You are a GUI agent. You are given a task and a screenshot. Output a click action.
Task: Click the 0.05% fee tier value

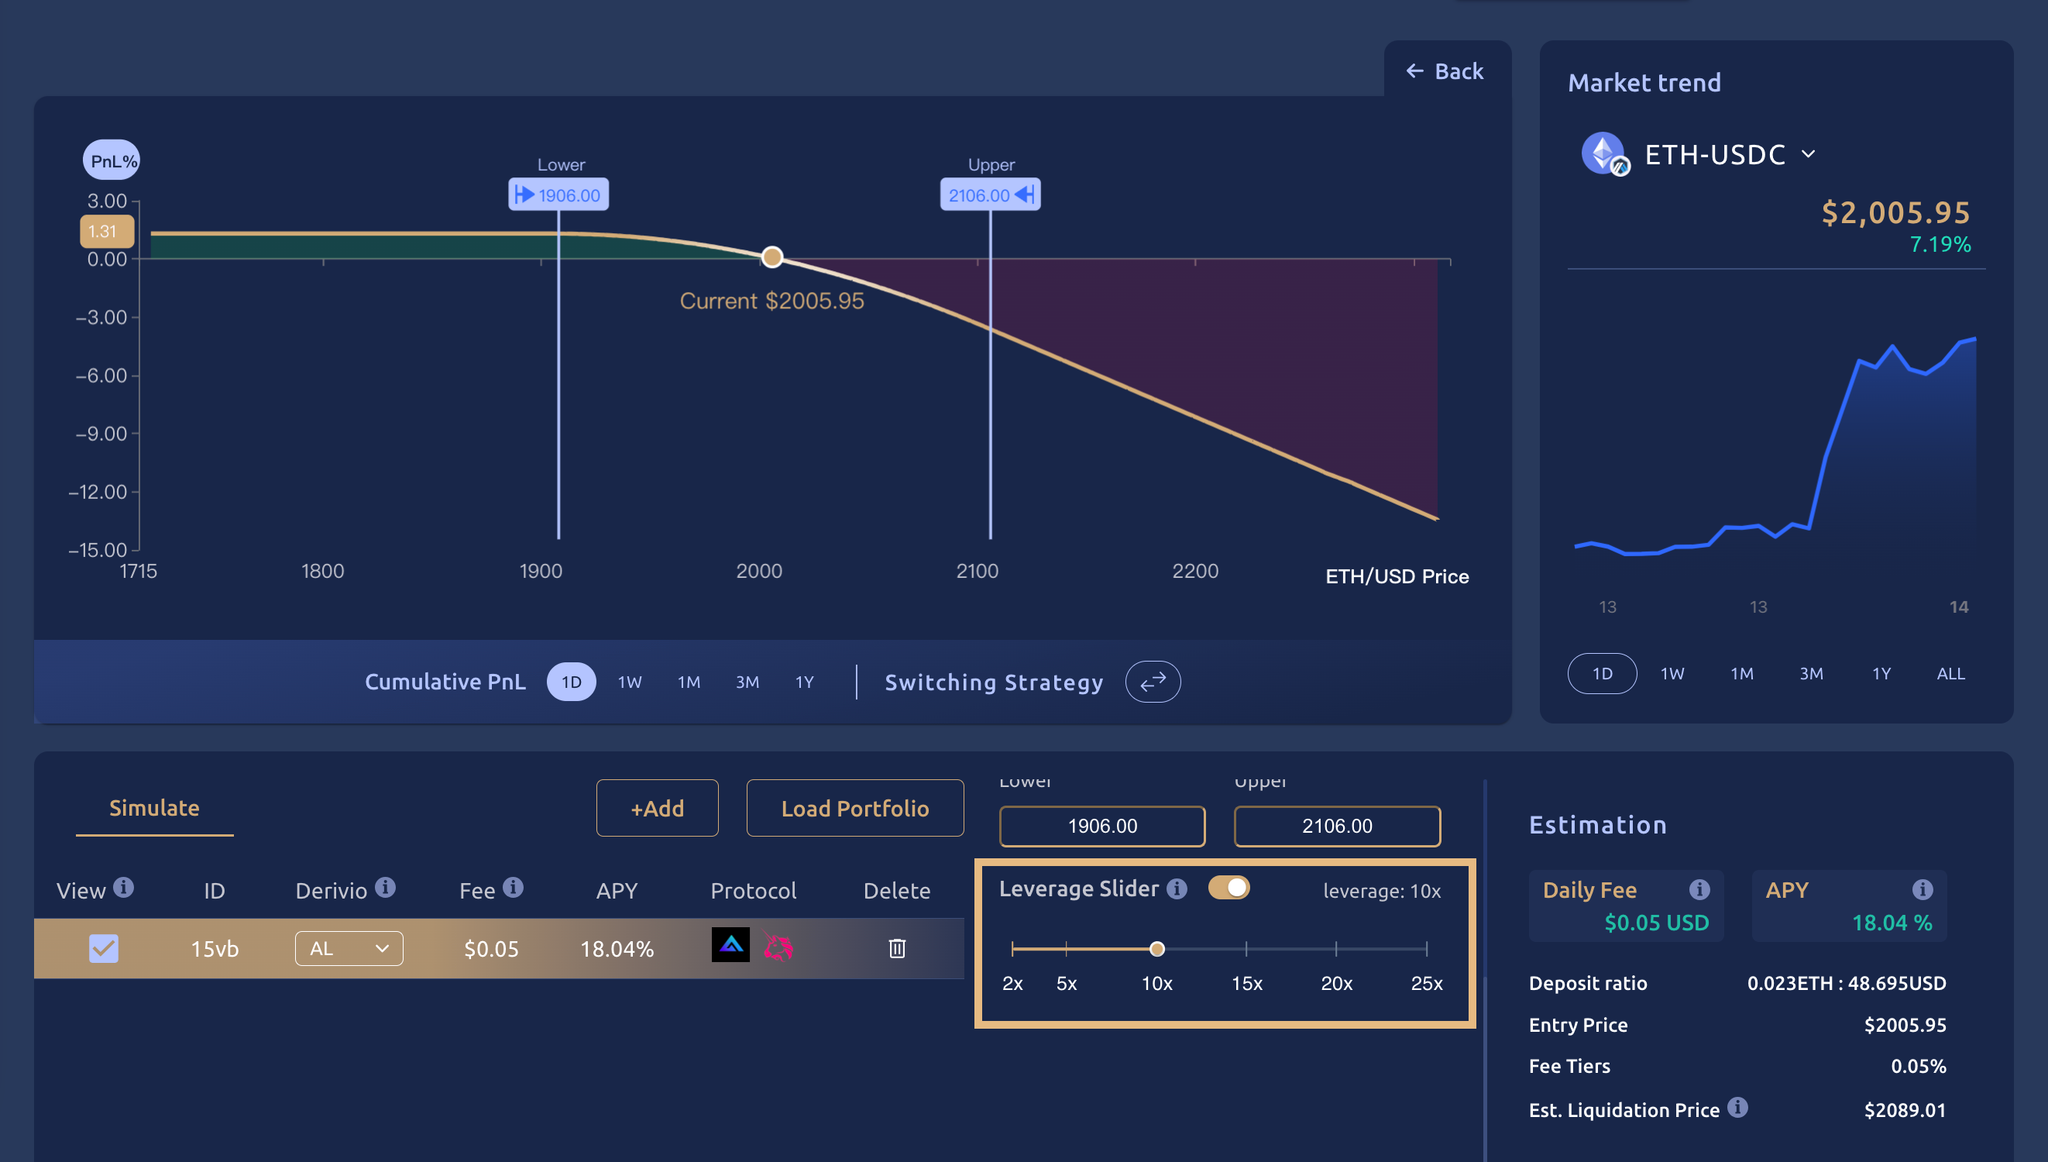[x=1918, y=1066]
